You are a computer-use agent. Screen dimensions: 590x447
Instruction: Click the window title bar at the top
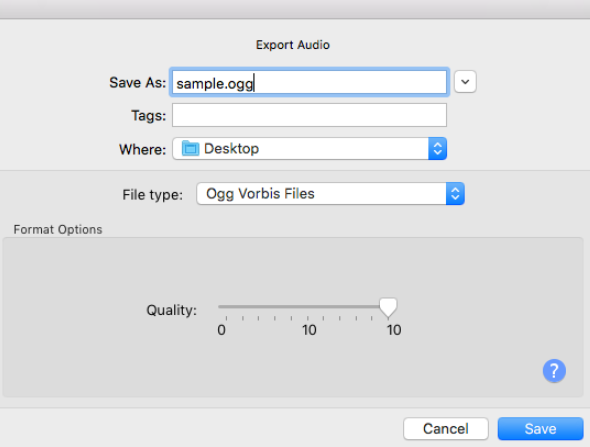point(295,9)
